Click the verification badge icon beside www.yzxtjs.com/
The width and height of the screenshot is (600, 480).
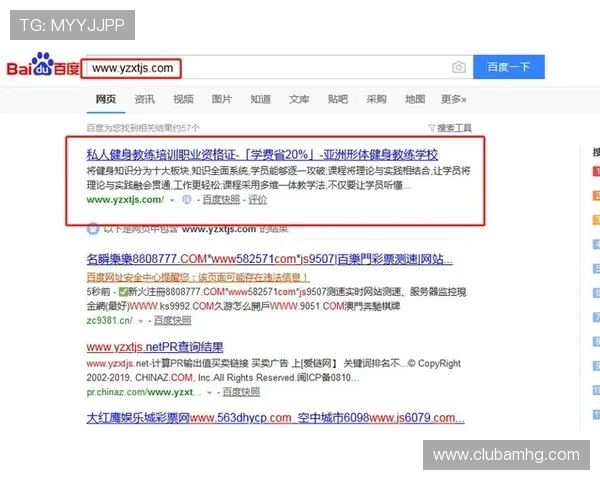(x=187, y=200)
